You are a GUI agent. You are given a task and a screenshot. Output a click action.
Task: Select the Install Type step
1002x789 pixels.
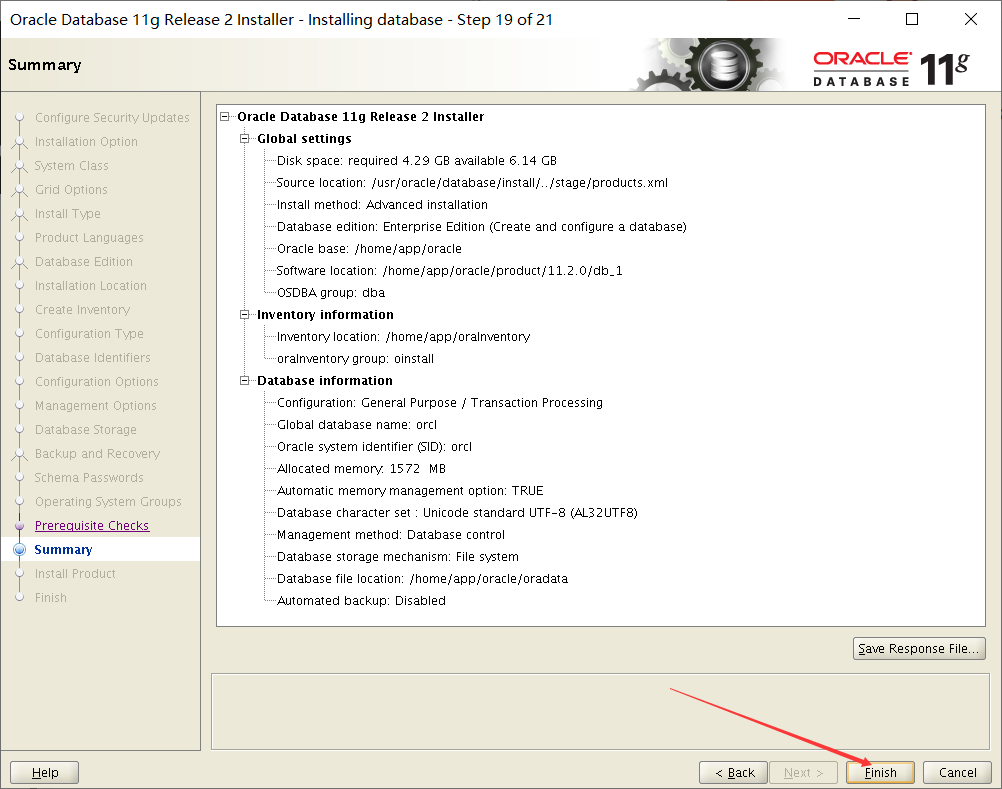67,213
